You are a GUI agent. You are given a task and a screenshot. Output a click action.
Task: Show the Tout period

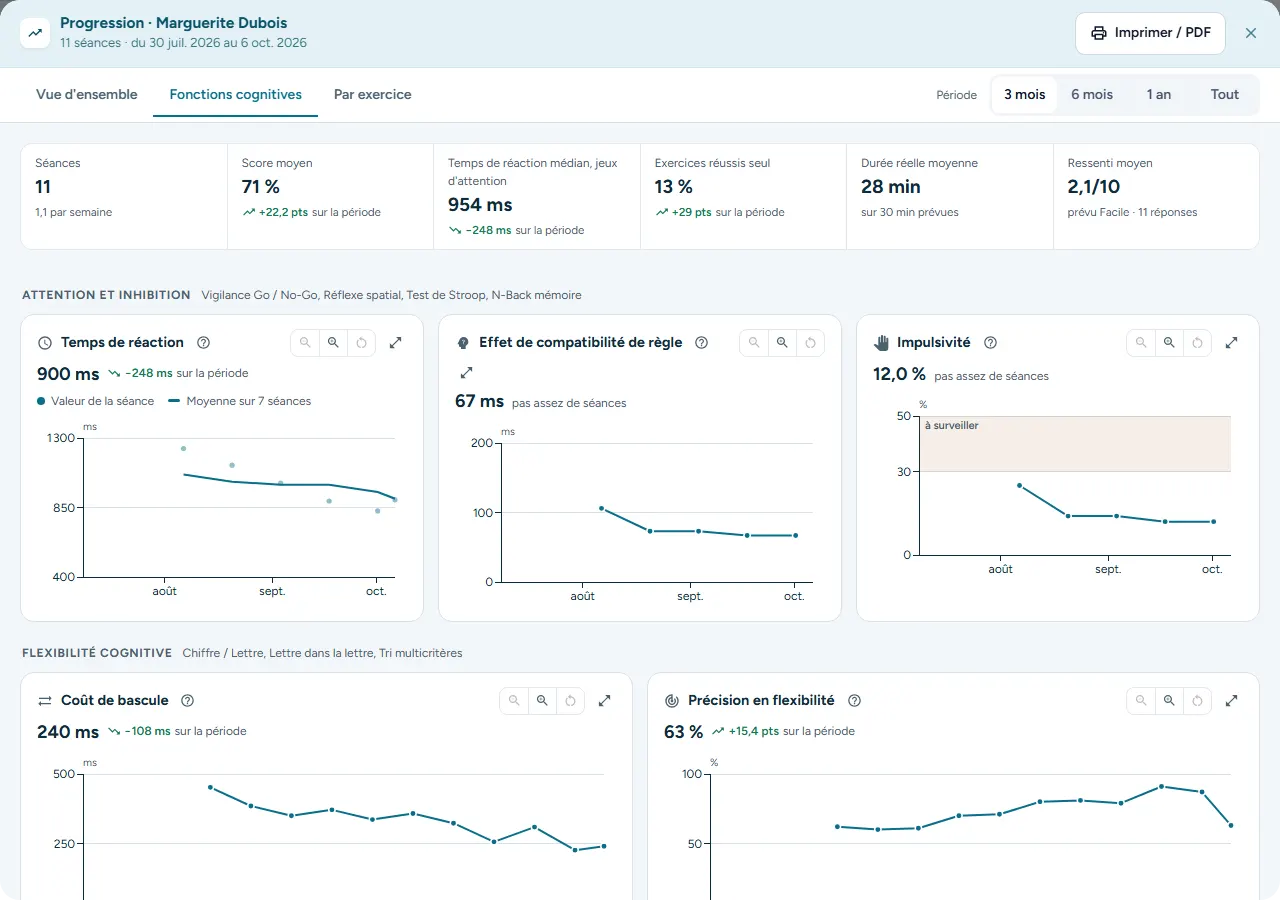(x=1225, y=95)
